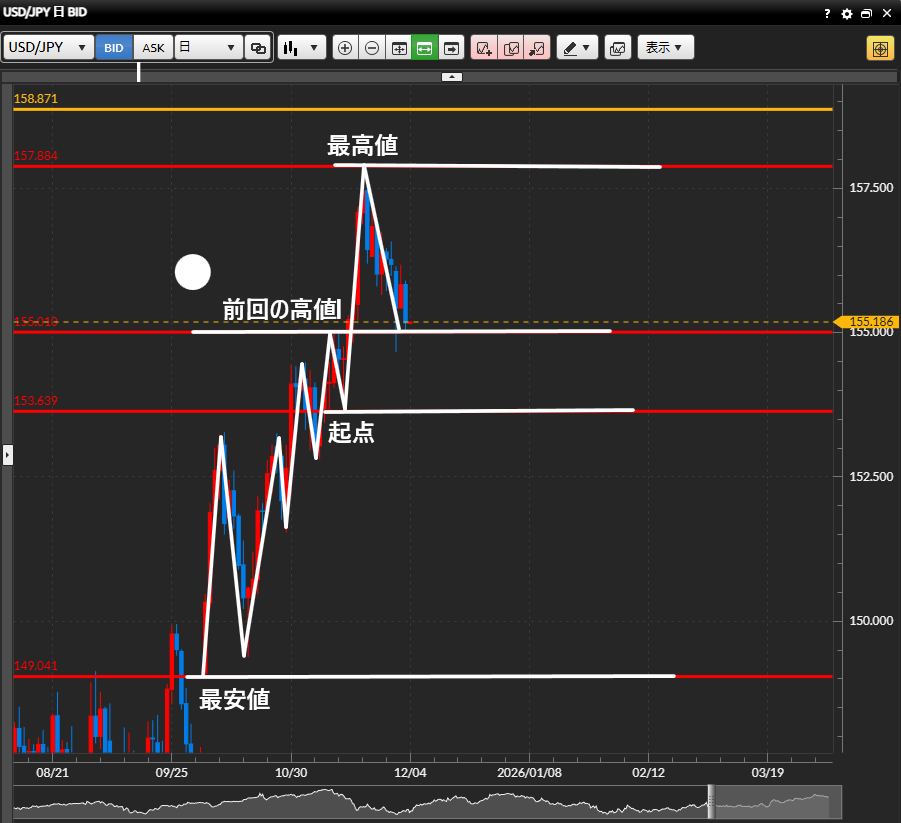
Task: Open the drawing pen tool menu
Action: point(576,48)
